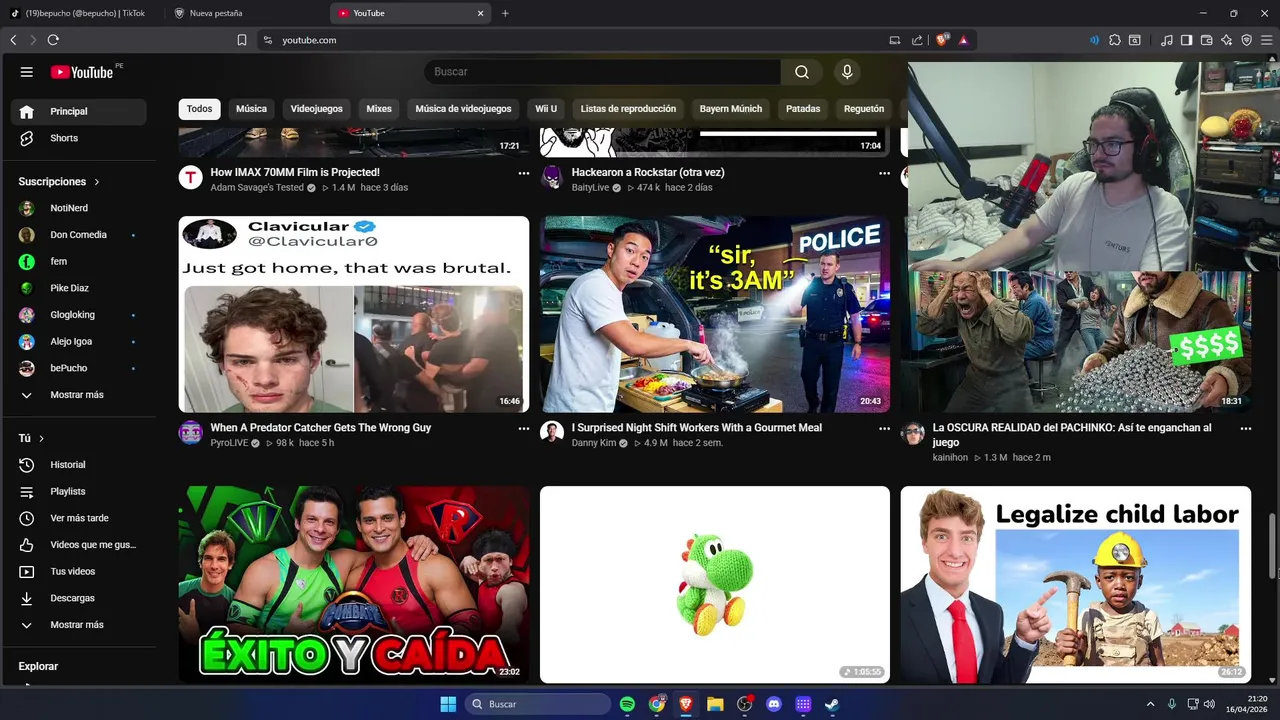Image resolution: width=1280 pixels, height=720 pixels.
Task: Open the browser extensions puzzle icon
Action: 1115,40
